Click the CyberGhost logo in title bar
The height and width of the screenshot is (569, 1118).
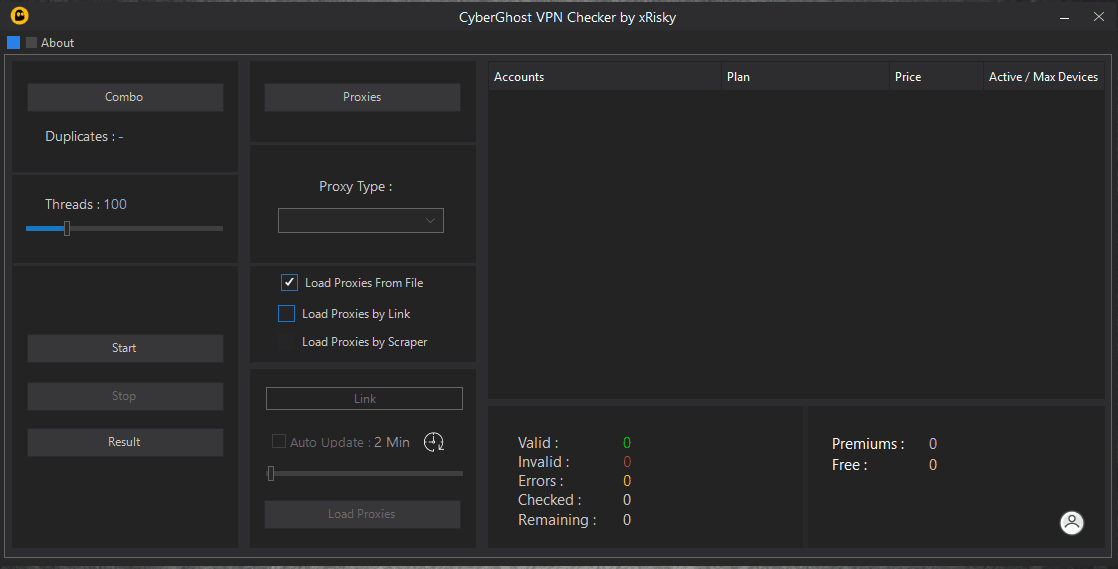(x=19, y=17)
